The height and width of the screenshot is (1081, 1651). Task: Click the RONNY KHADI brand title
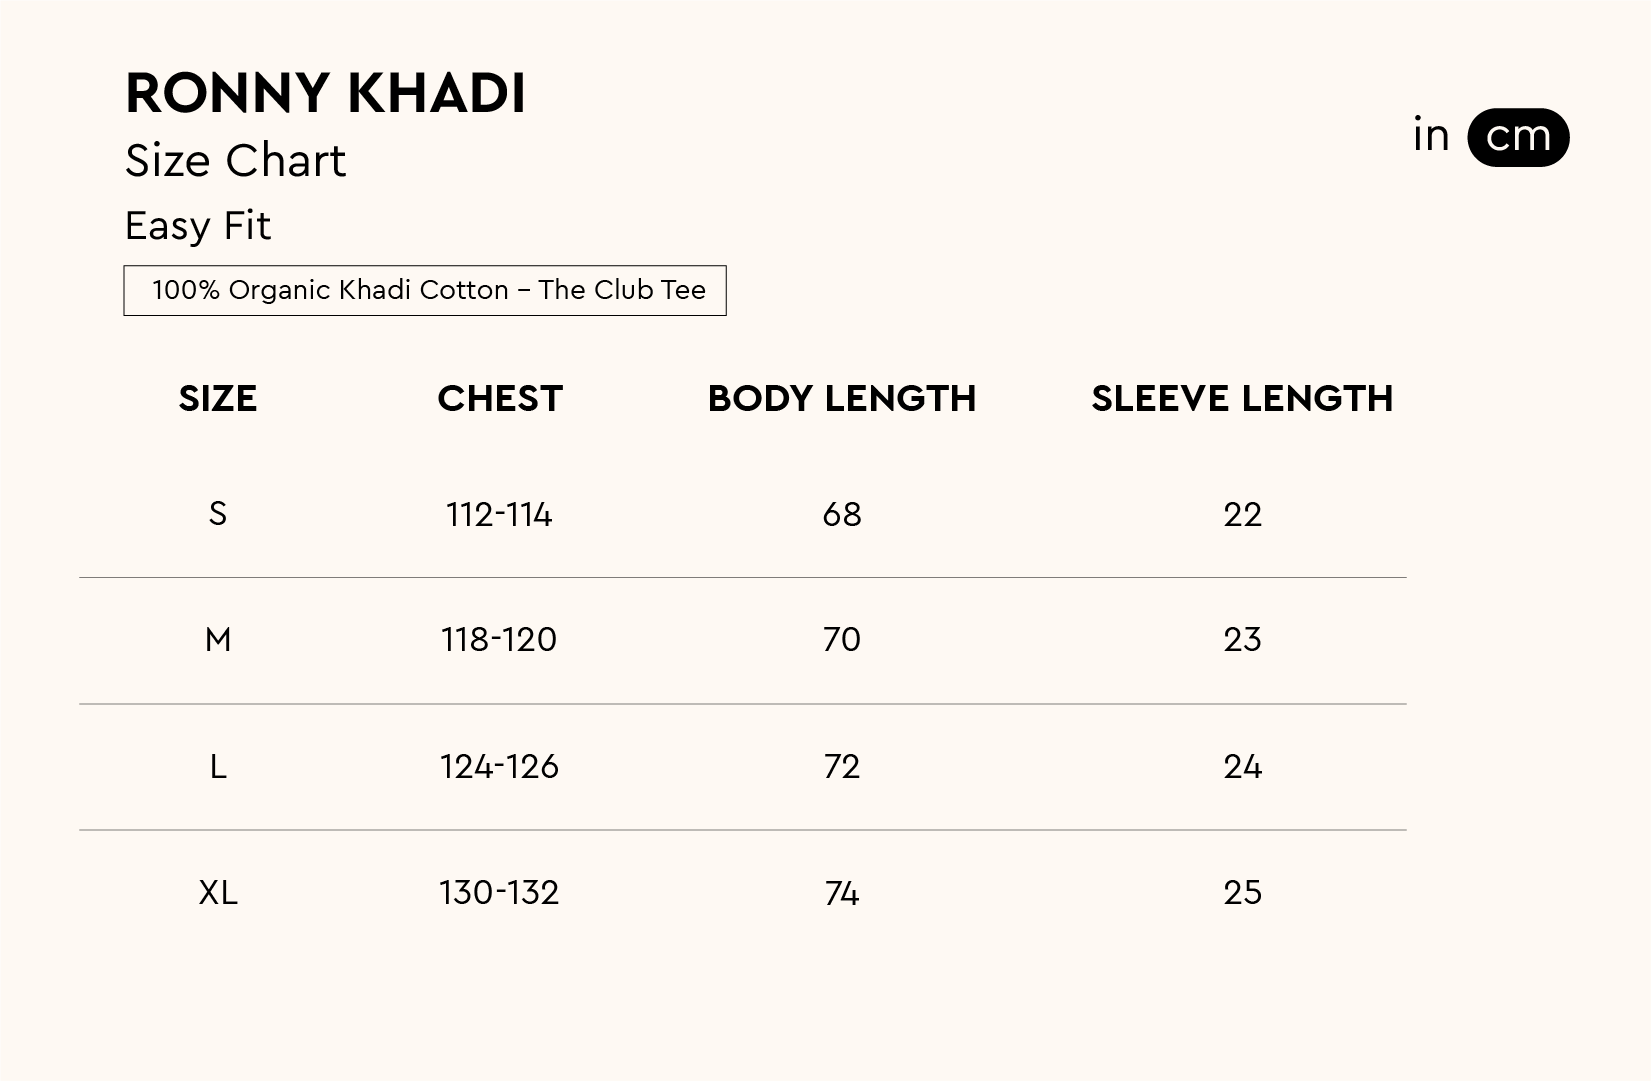click(x=325, y=94)
